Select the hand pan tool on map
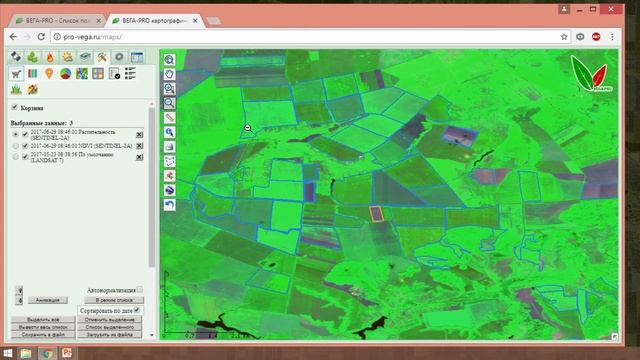Viewport: 640px width, 360px height. tap(169, 74)
